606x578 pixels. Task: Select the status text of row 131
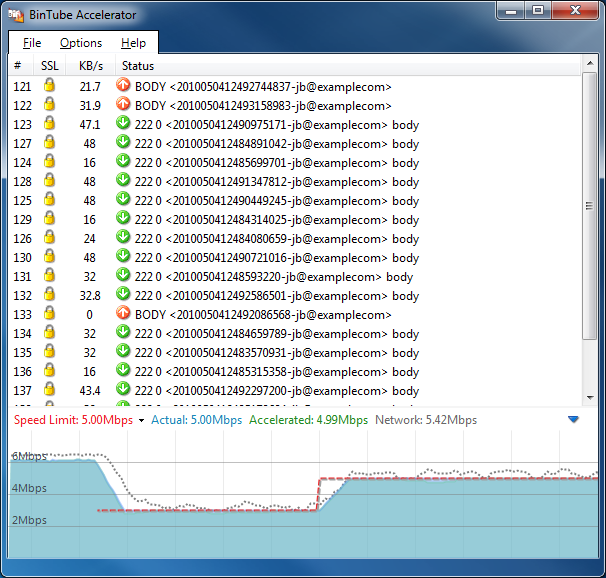click(274, 277)
